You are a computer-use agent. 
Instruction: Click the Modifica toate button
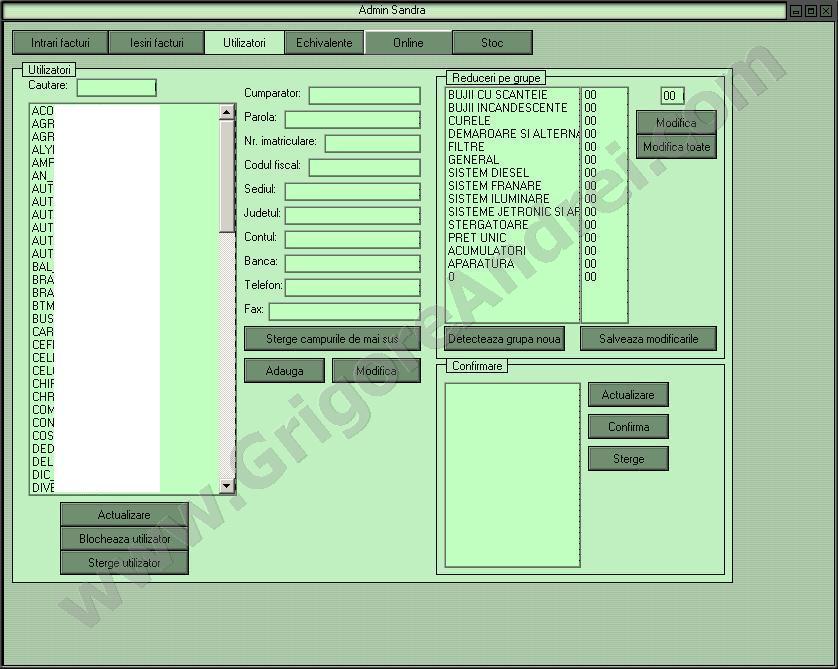(x=676, y=147)
